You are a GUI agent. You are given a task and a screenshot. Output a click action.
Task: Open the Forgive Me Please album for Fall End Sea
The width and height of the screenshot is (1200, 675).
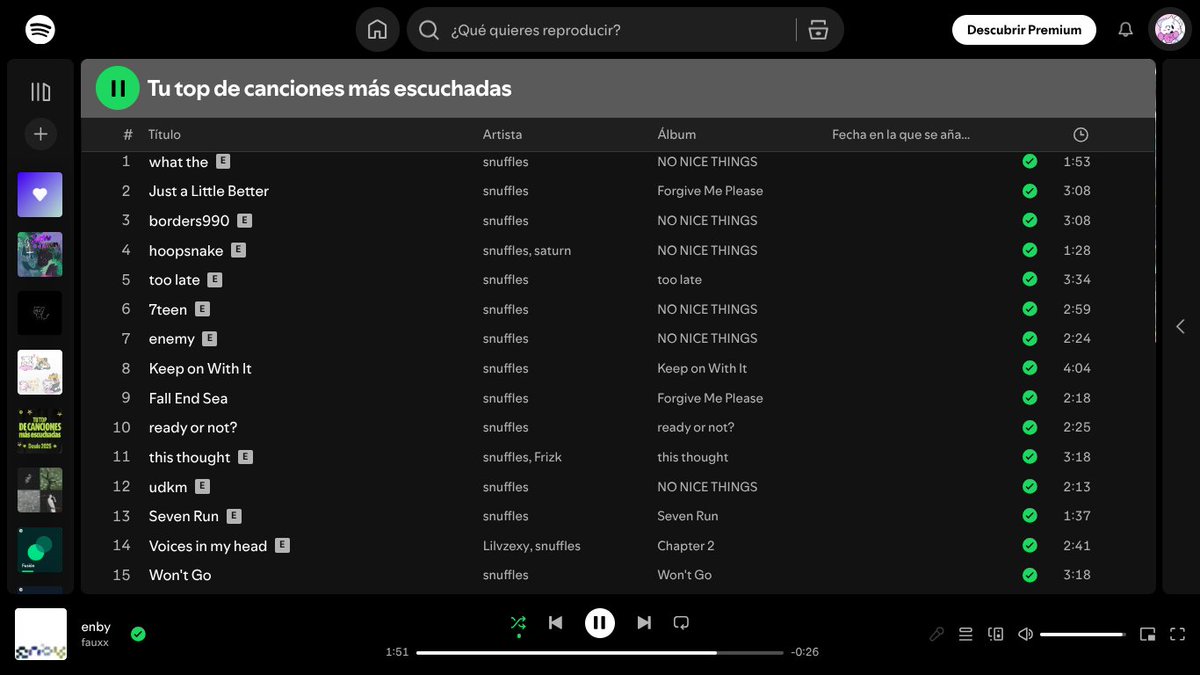pyautogui.click(x=710, y=398)
